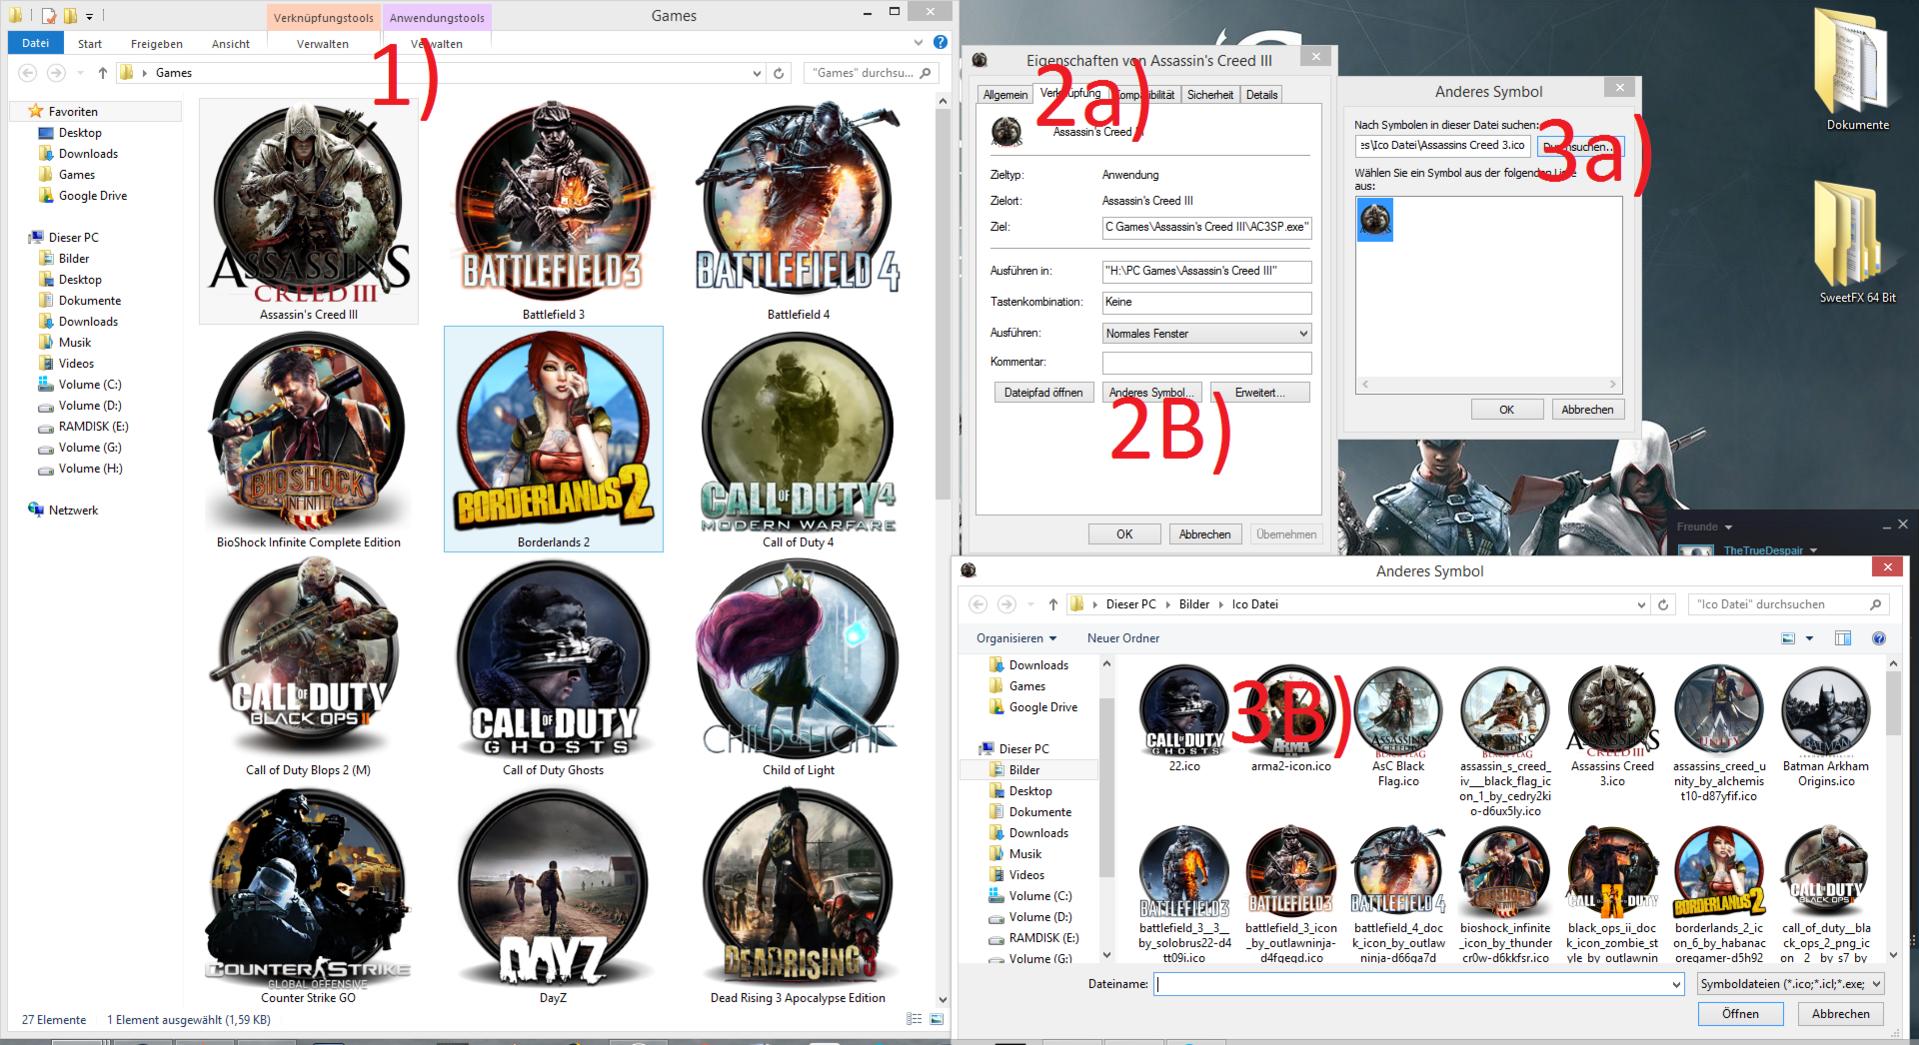The height and width of the screenshot is (1045, 1919).
Task: Open Netzwerk in the navigation tree
Action: pos(73,510)
